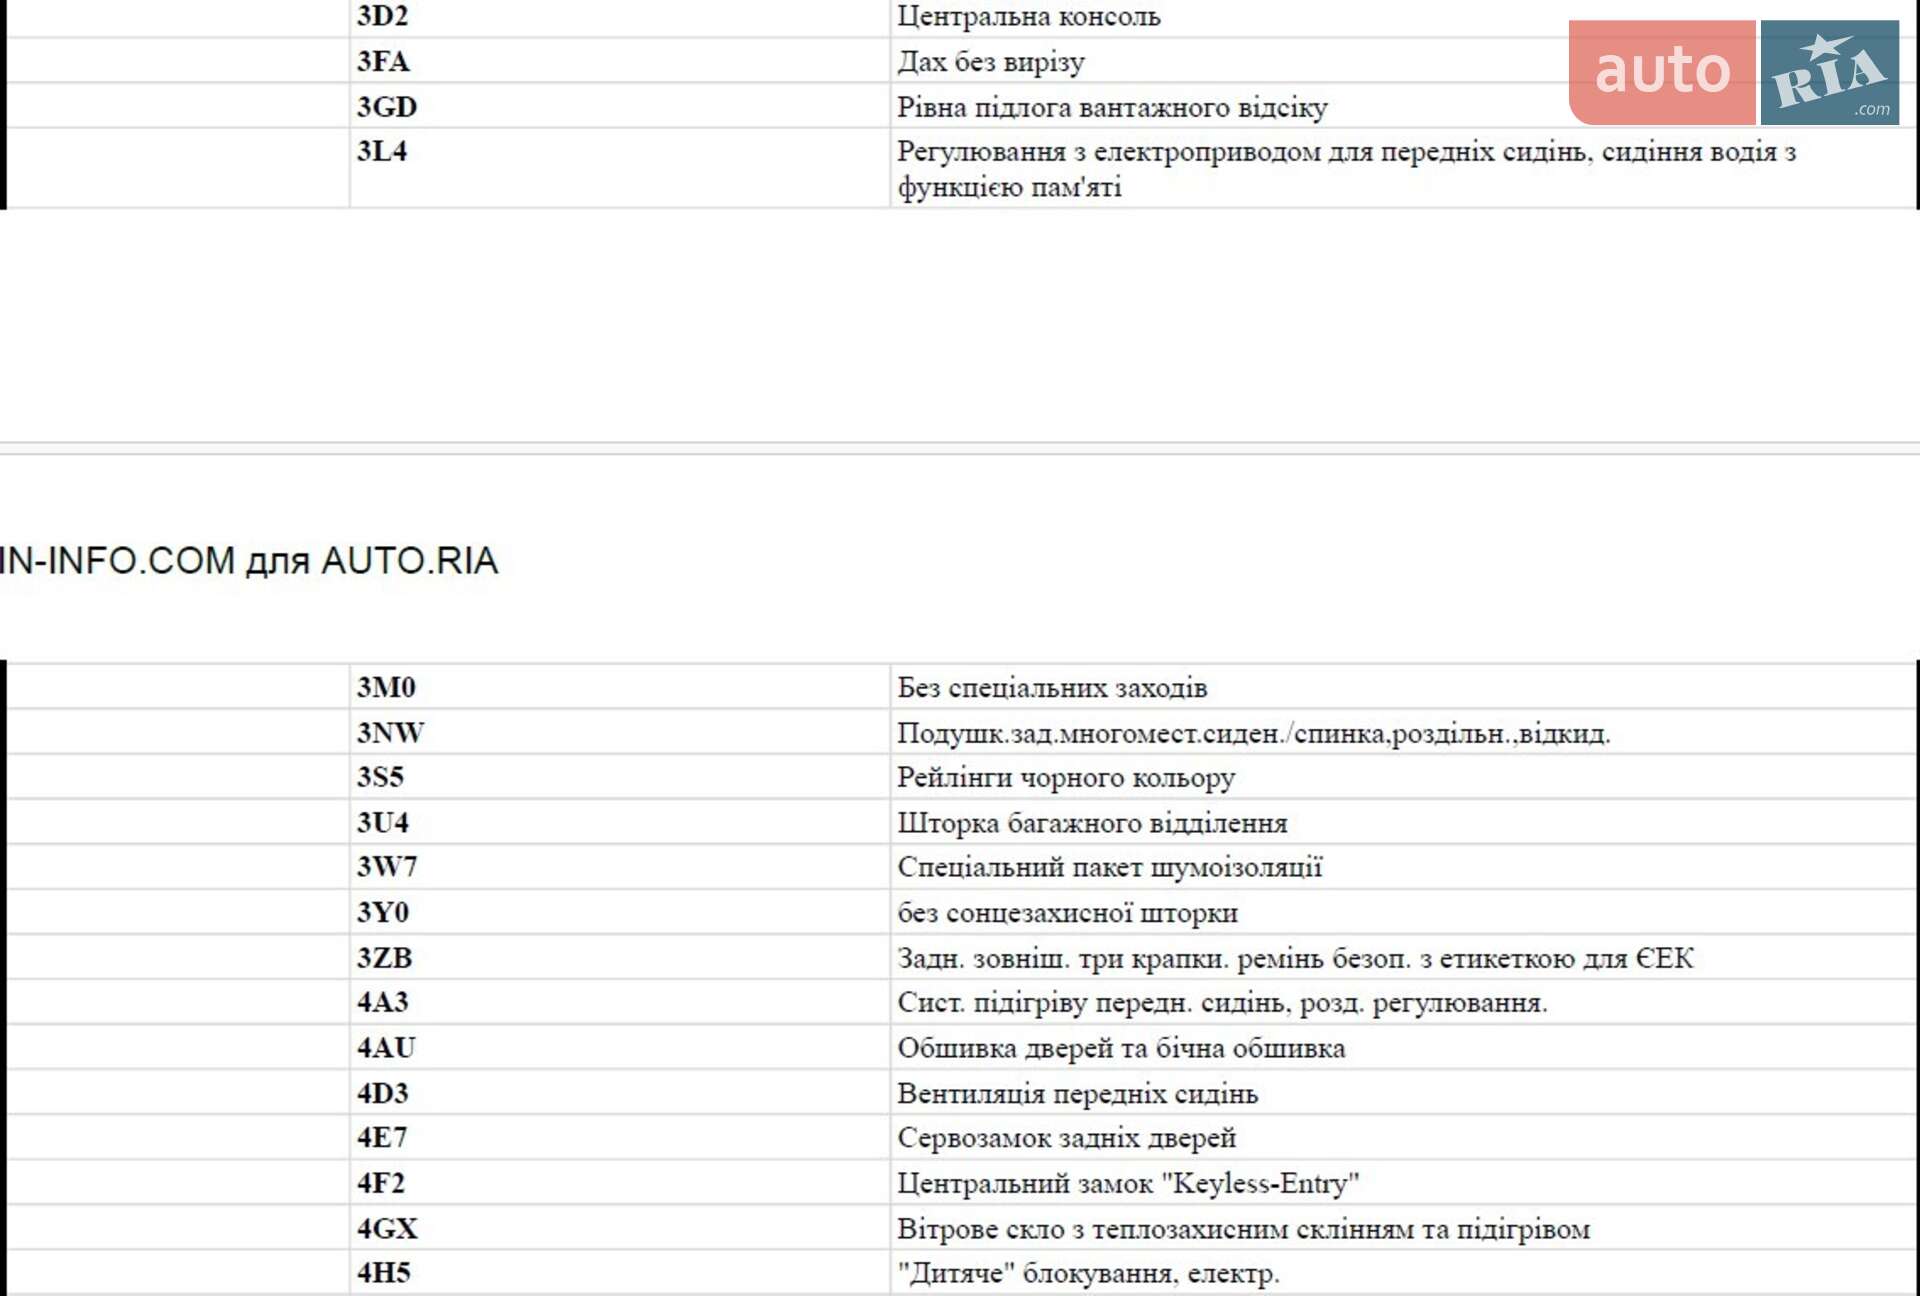1920x1296 pixels.
Task: Click 'Обшивка дверей та бічна обшивка'
Action: [x=1121, y=1048]
